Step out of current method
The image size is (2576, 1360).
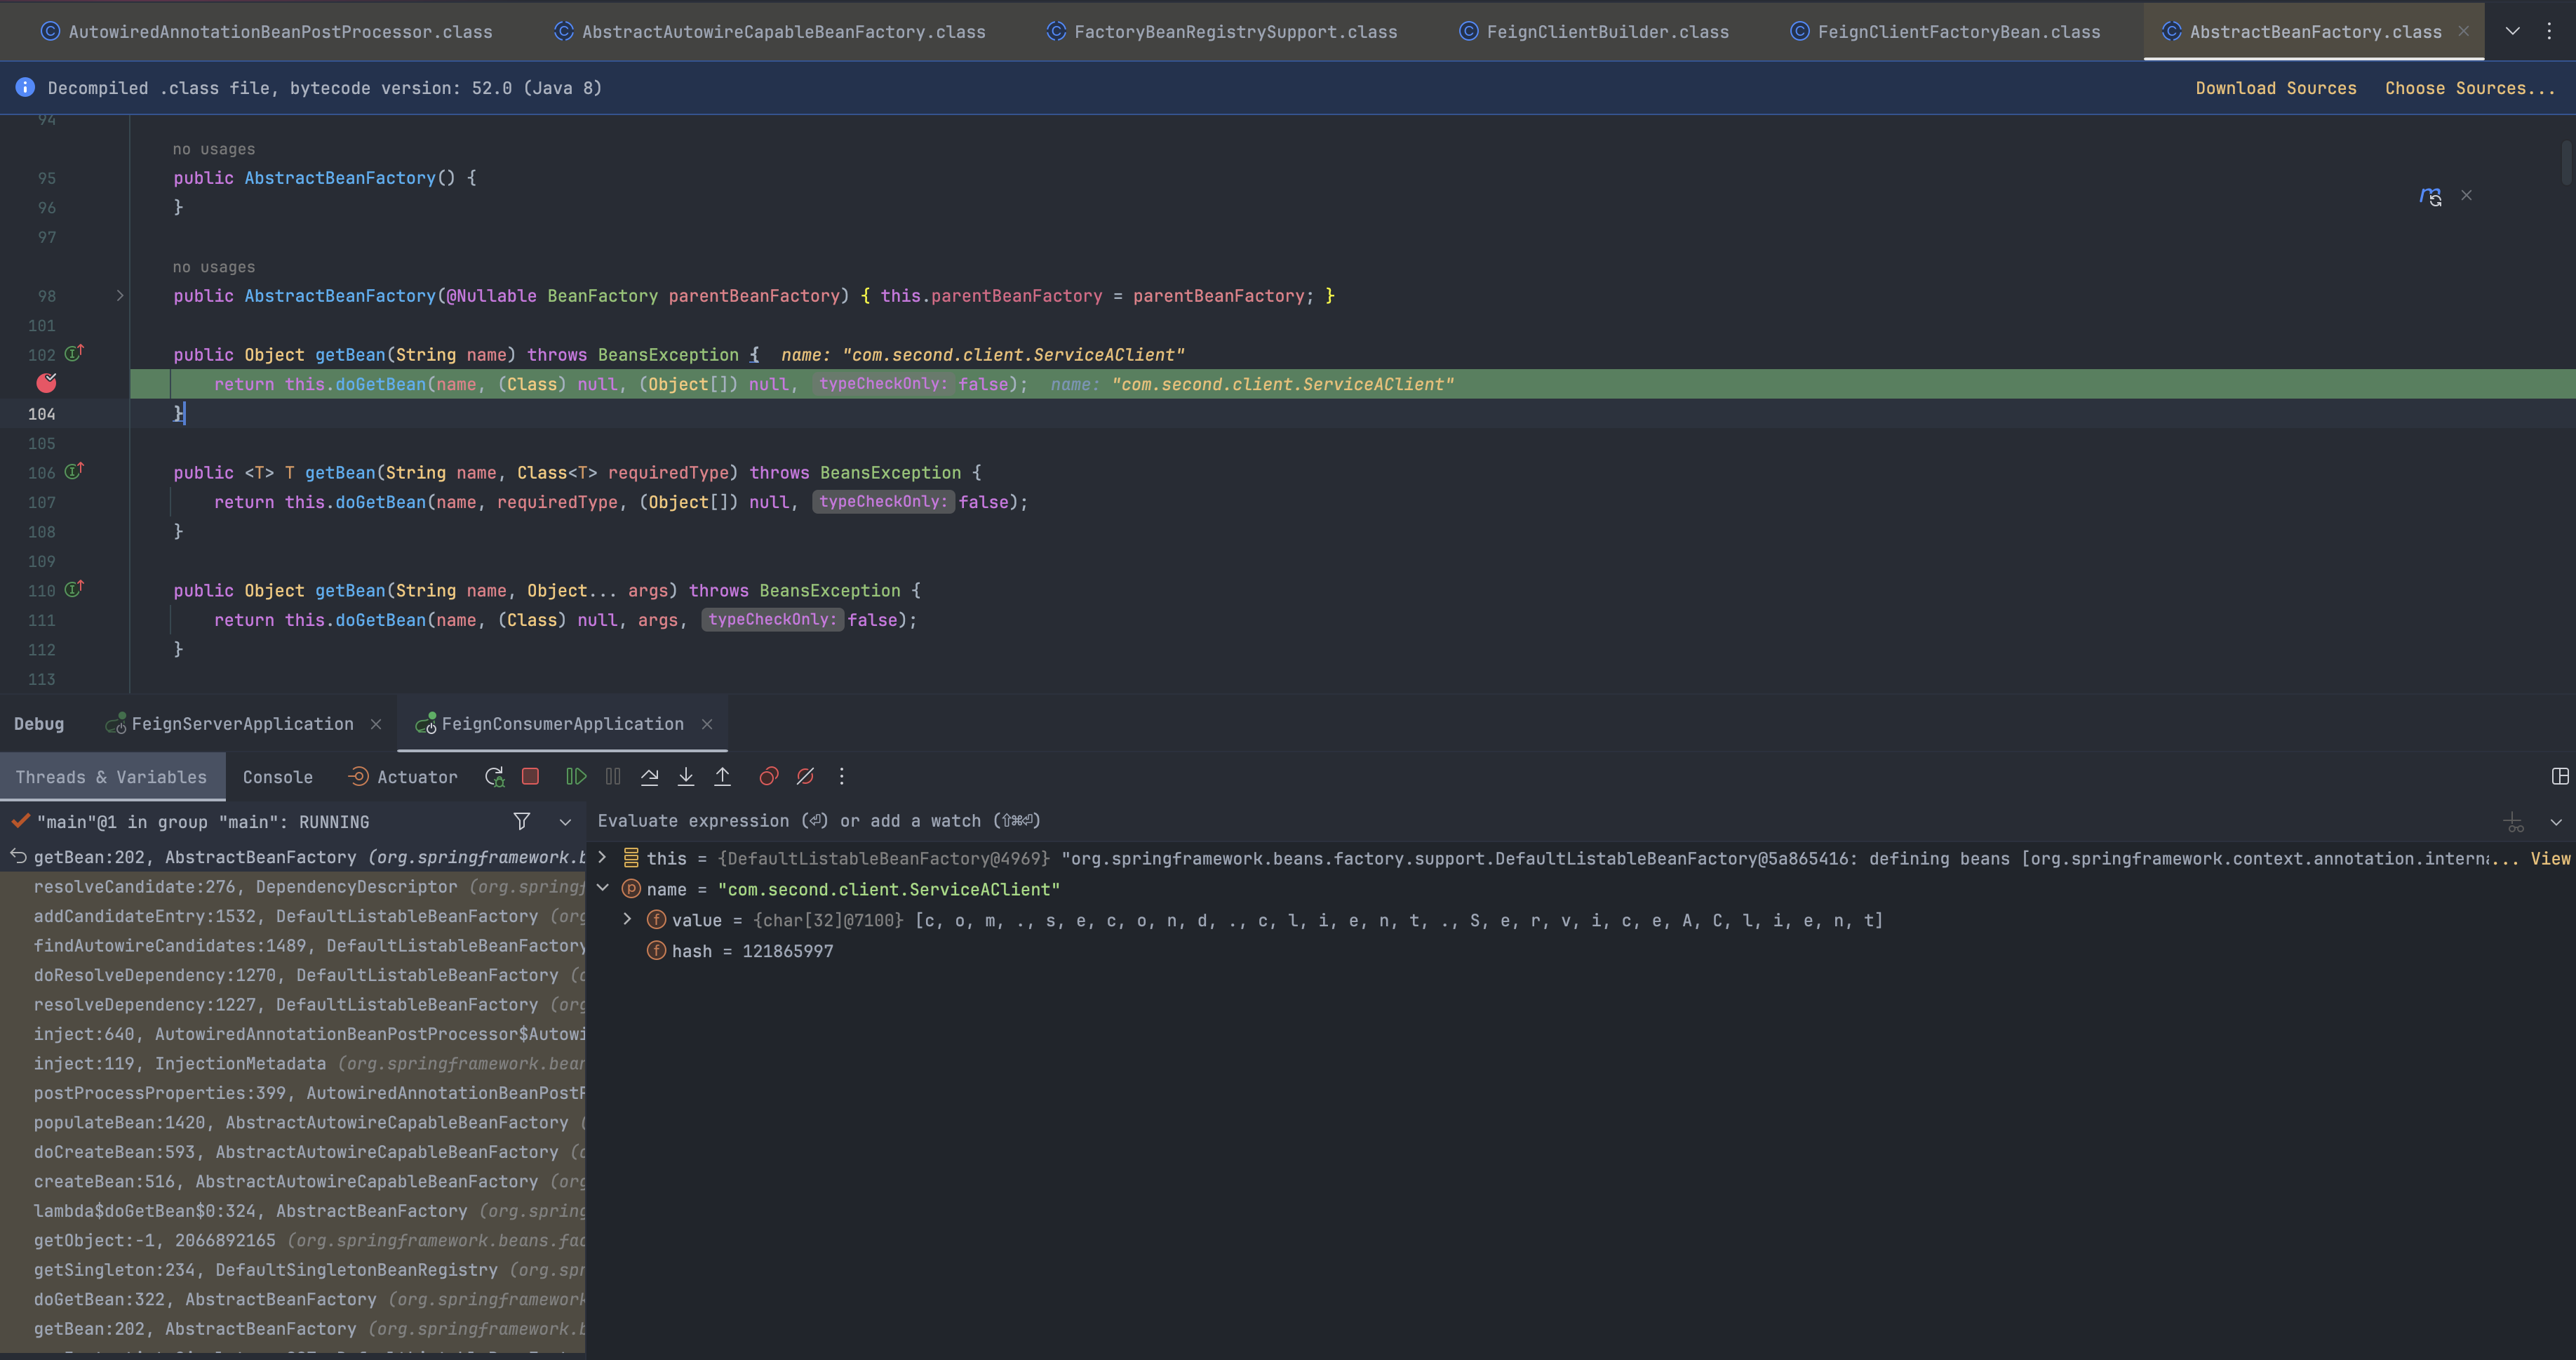click(x=722, y=777)
